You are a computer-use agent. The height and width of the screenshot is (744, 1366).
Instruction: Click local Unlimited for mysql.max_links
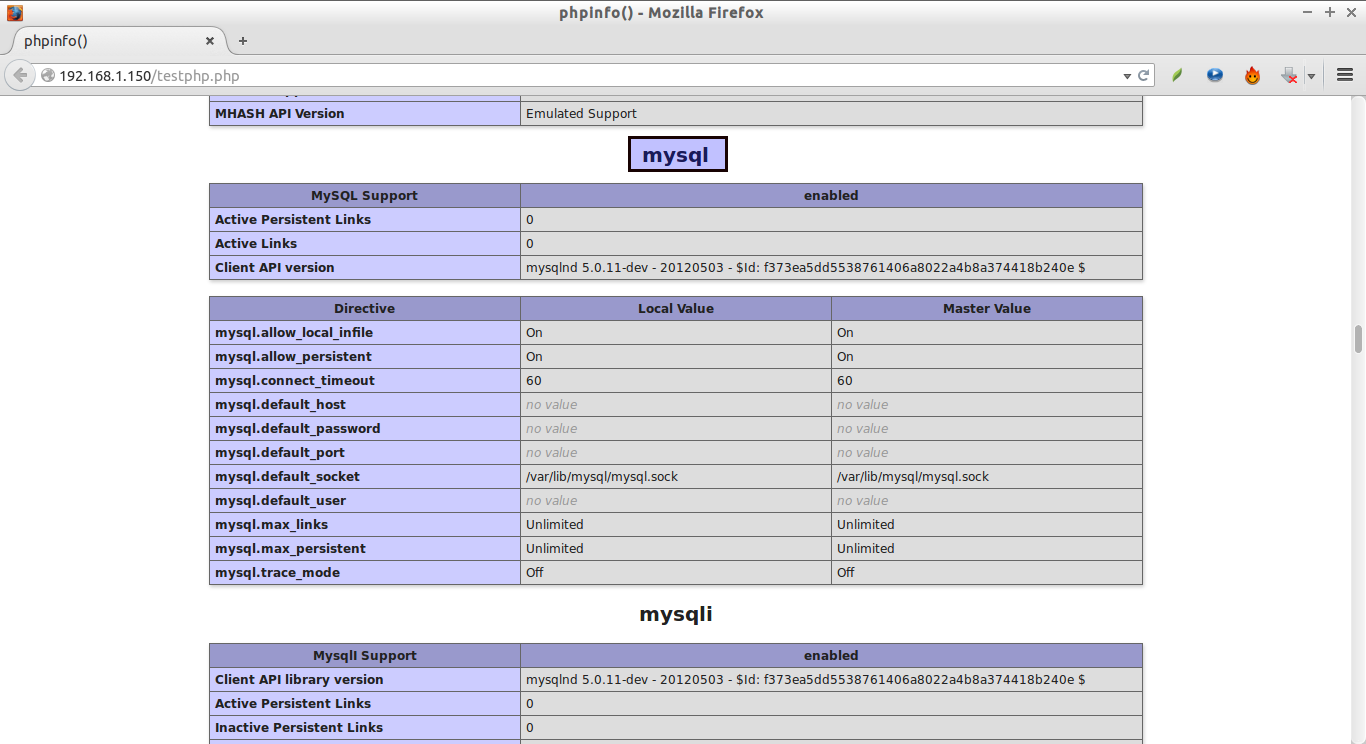pos(554,525)
